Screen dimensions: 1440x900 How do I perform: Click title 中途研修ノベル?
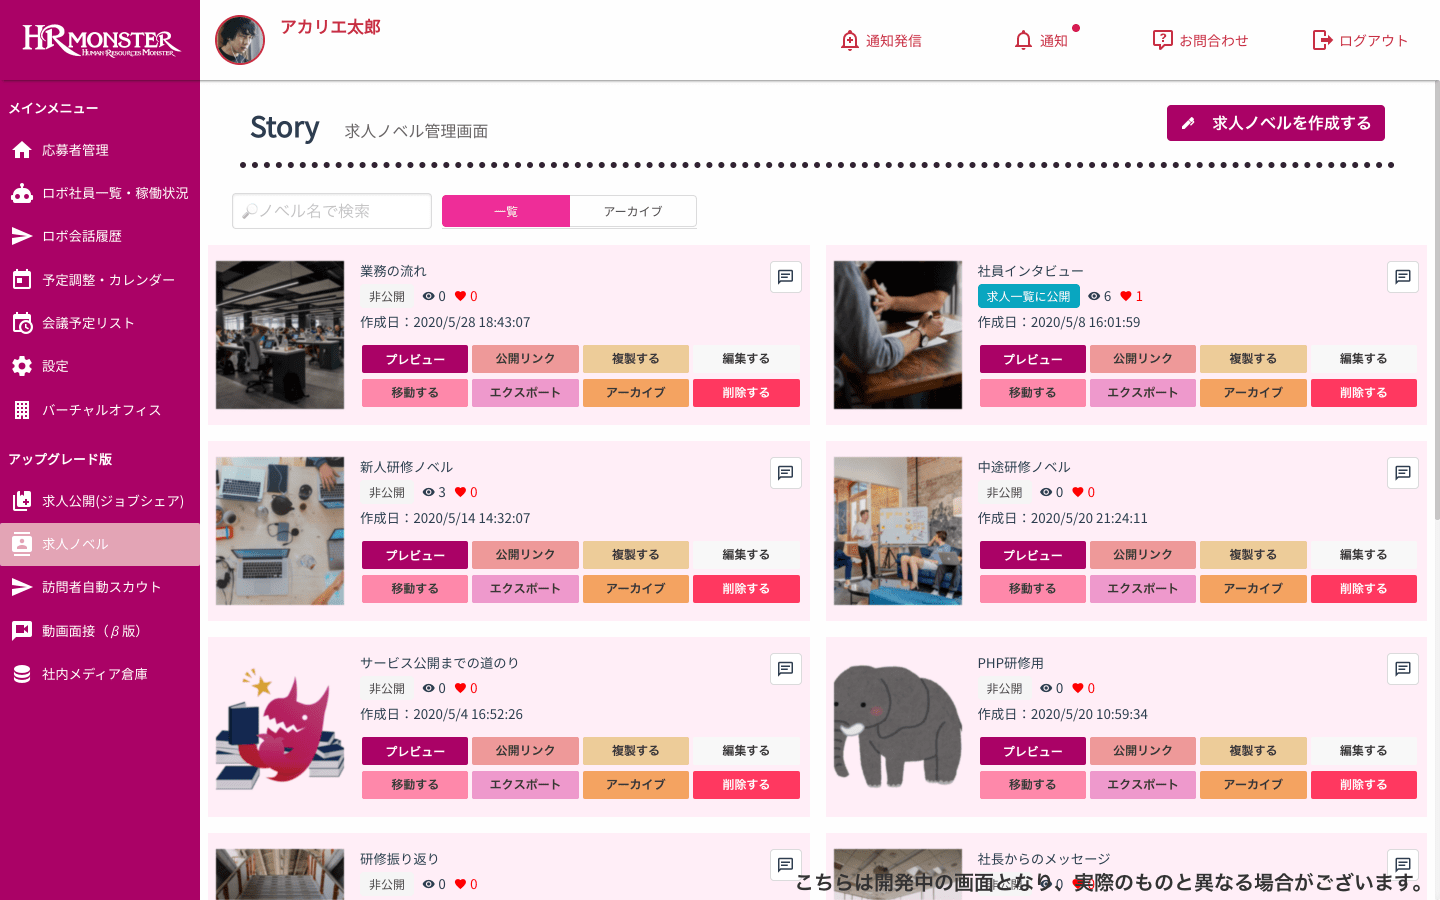[x=1024, y=467]
